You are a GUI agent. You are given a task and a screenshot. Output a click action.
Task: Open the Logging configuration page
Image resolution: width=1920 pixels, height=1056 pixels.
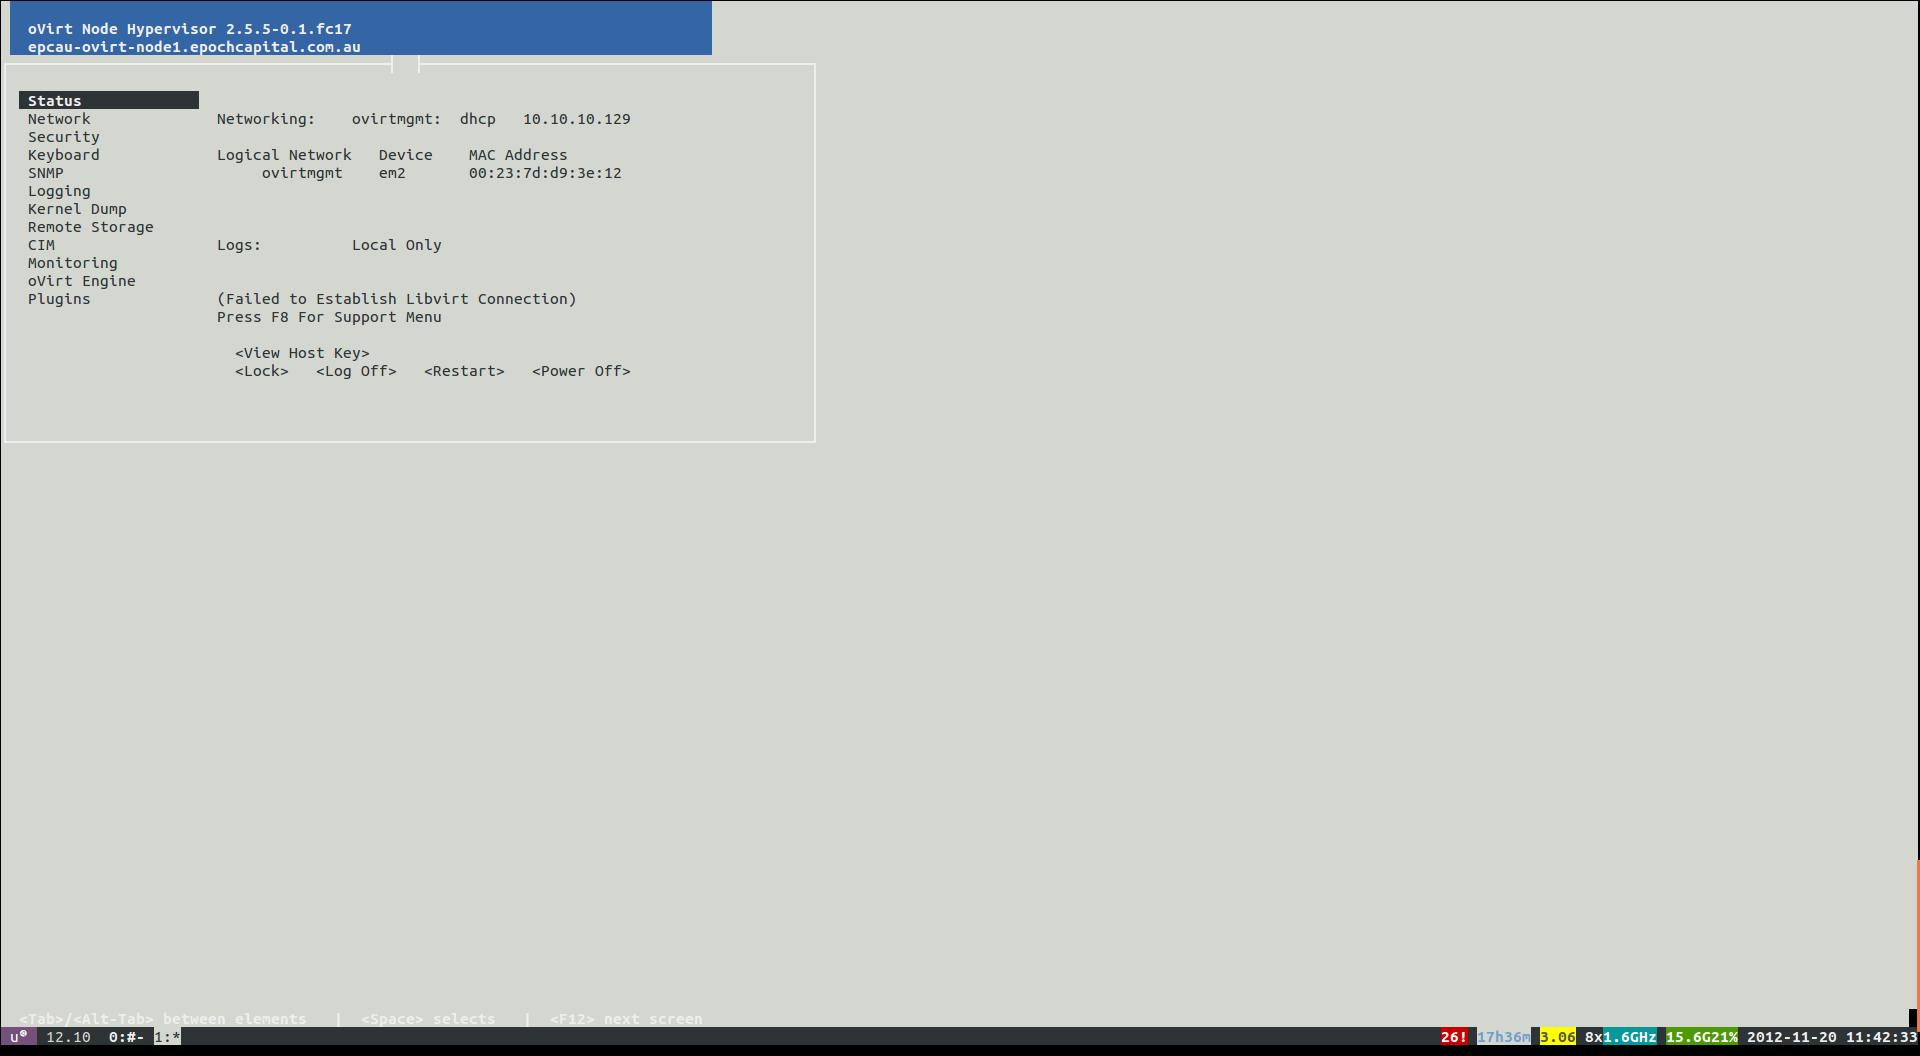(x=59, y=191)
